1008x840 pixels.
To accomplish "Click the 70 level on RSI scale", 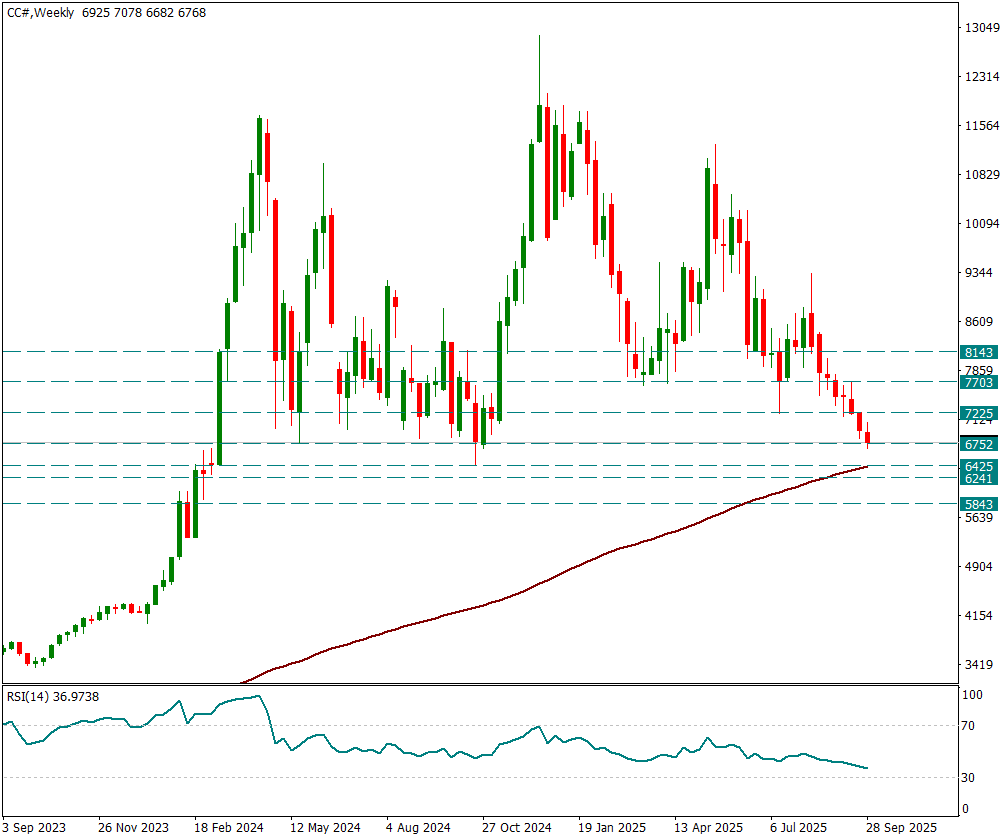I will (x=968, y=726).
